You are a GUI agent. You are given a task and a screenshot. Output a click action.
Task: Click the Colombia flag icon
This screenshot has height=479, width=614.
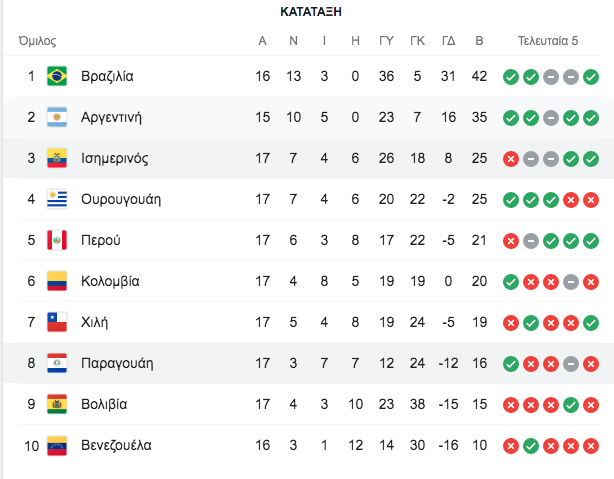[x=57, y=281]
